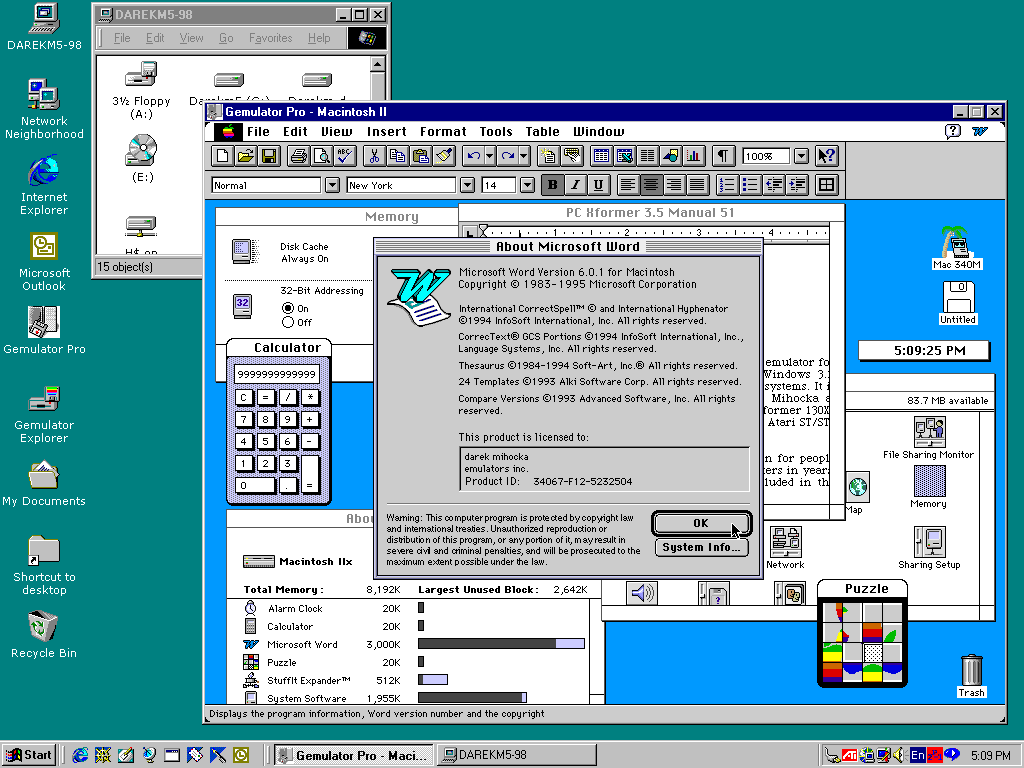Image resolution: width=1024 pixels, height=768 pixels.
Task: Click the numbered list icon
Action: (727, 185)
